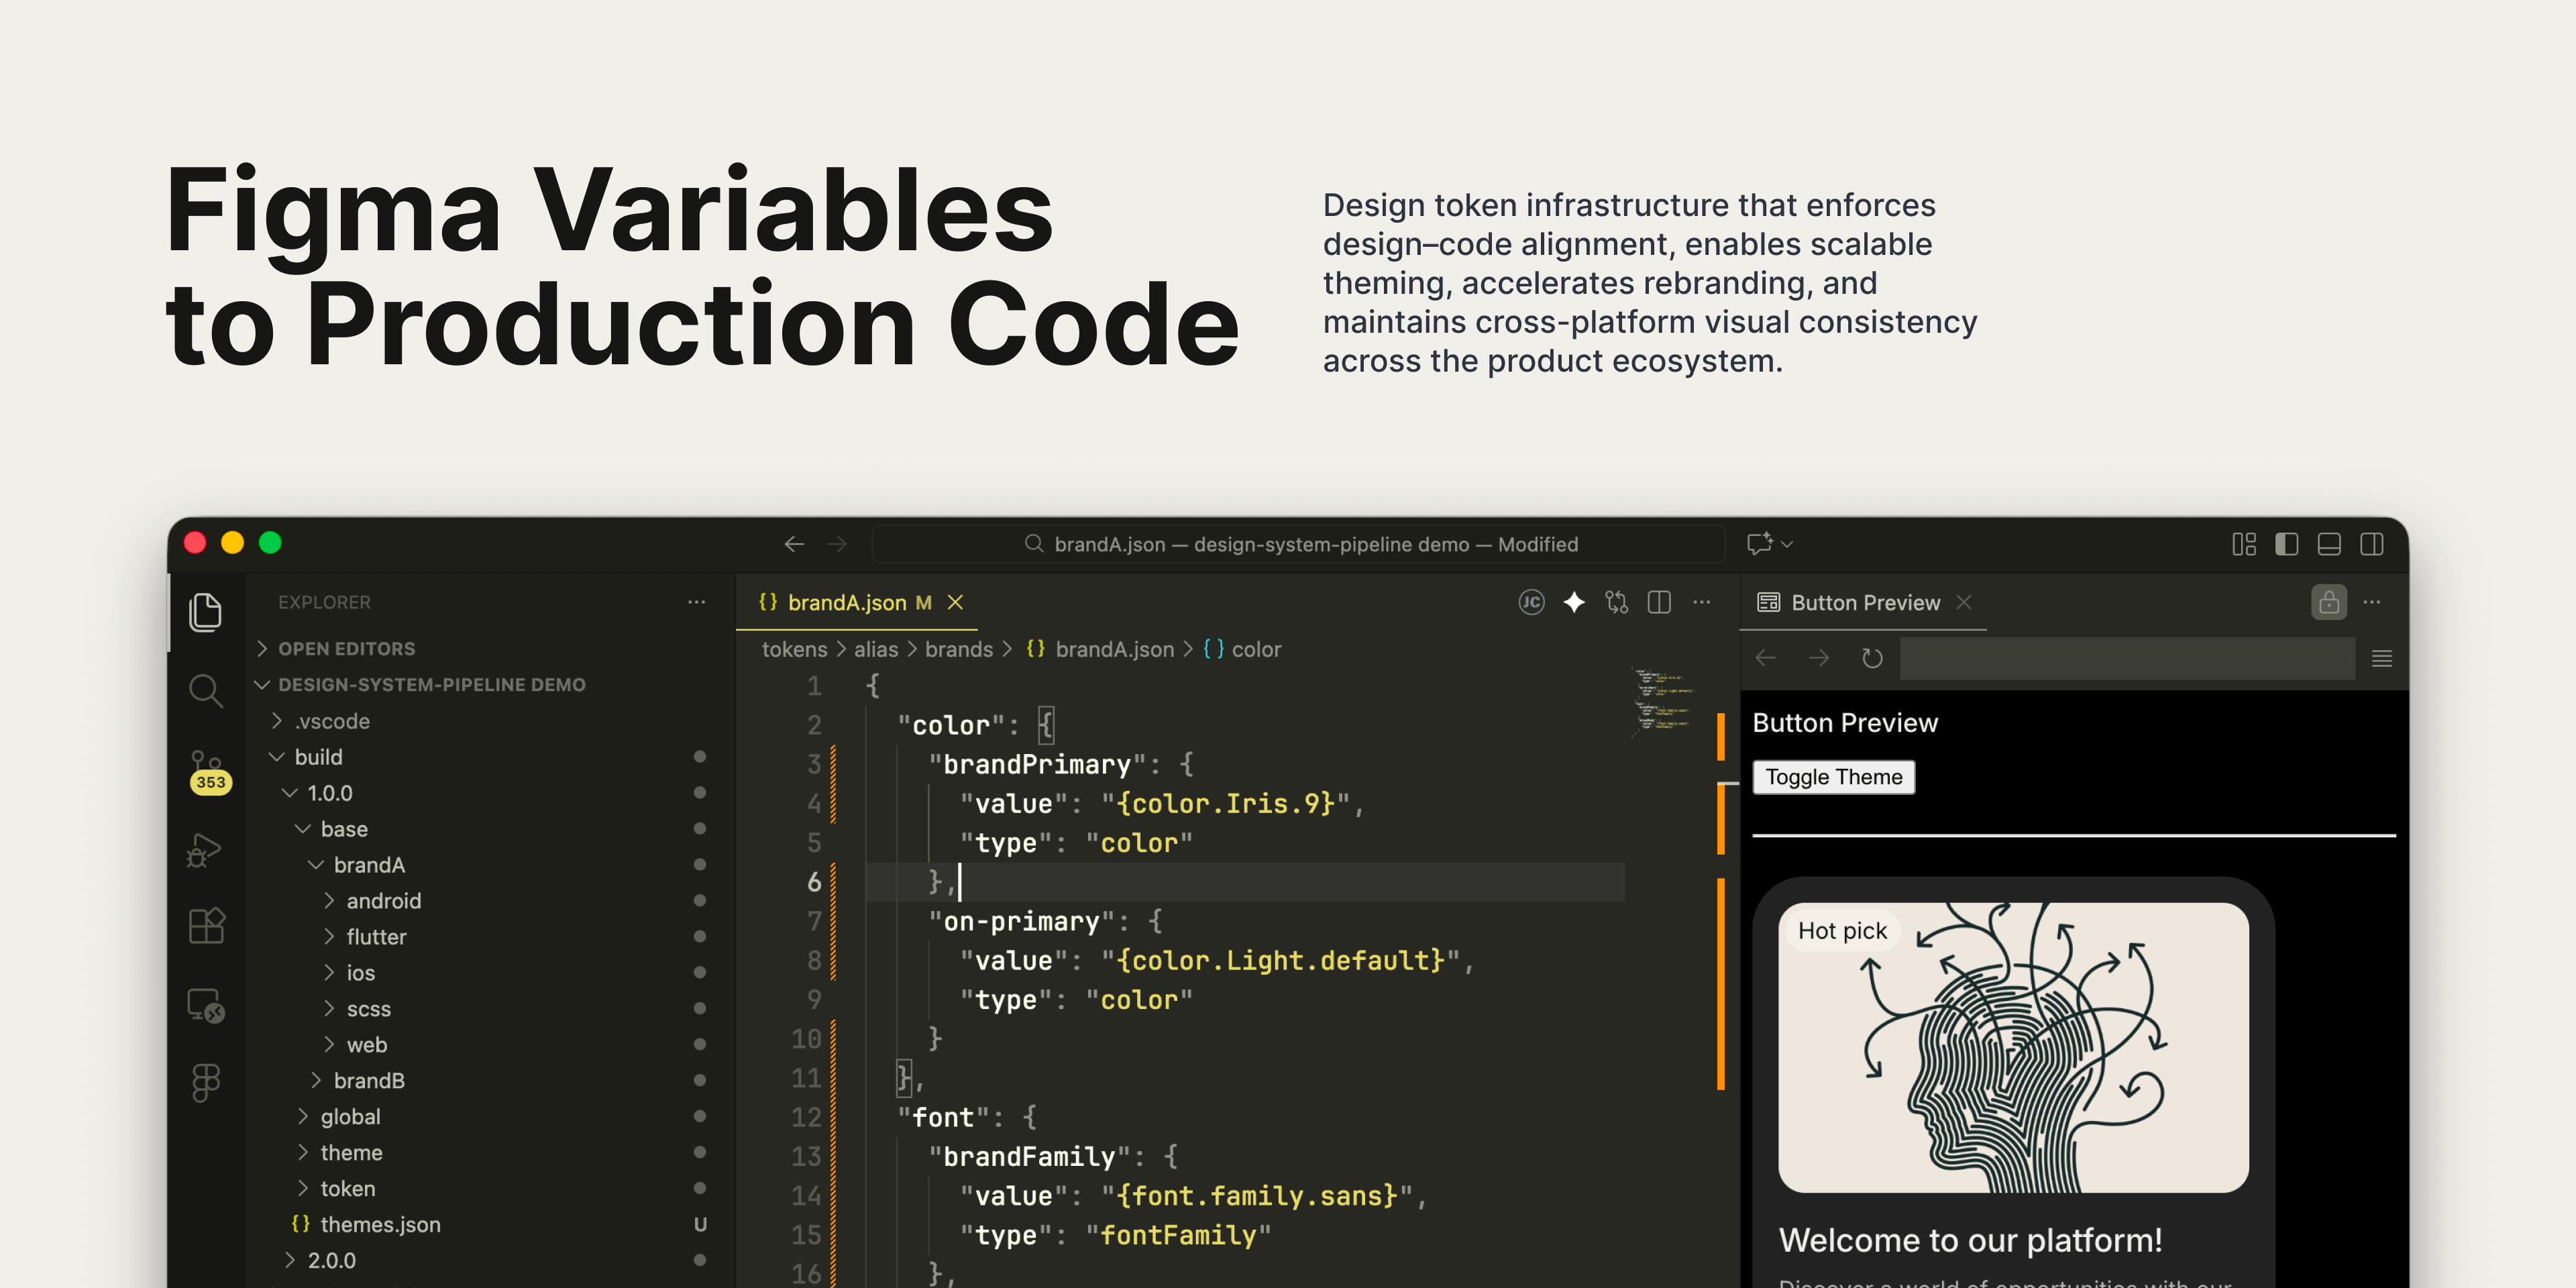Open the Search view in activity bar
Screen dimensions: 2576x1288
(206, 690)
